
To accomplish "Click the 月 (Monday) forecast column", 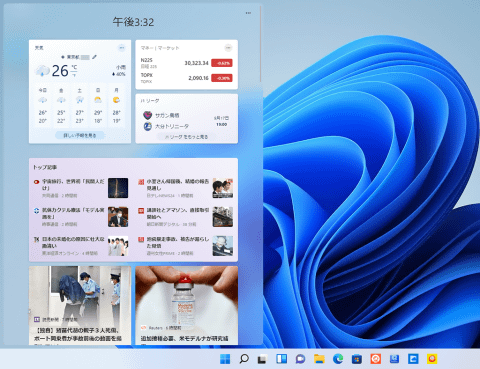I will (116, 106).
